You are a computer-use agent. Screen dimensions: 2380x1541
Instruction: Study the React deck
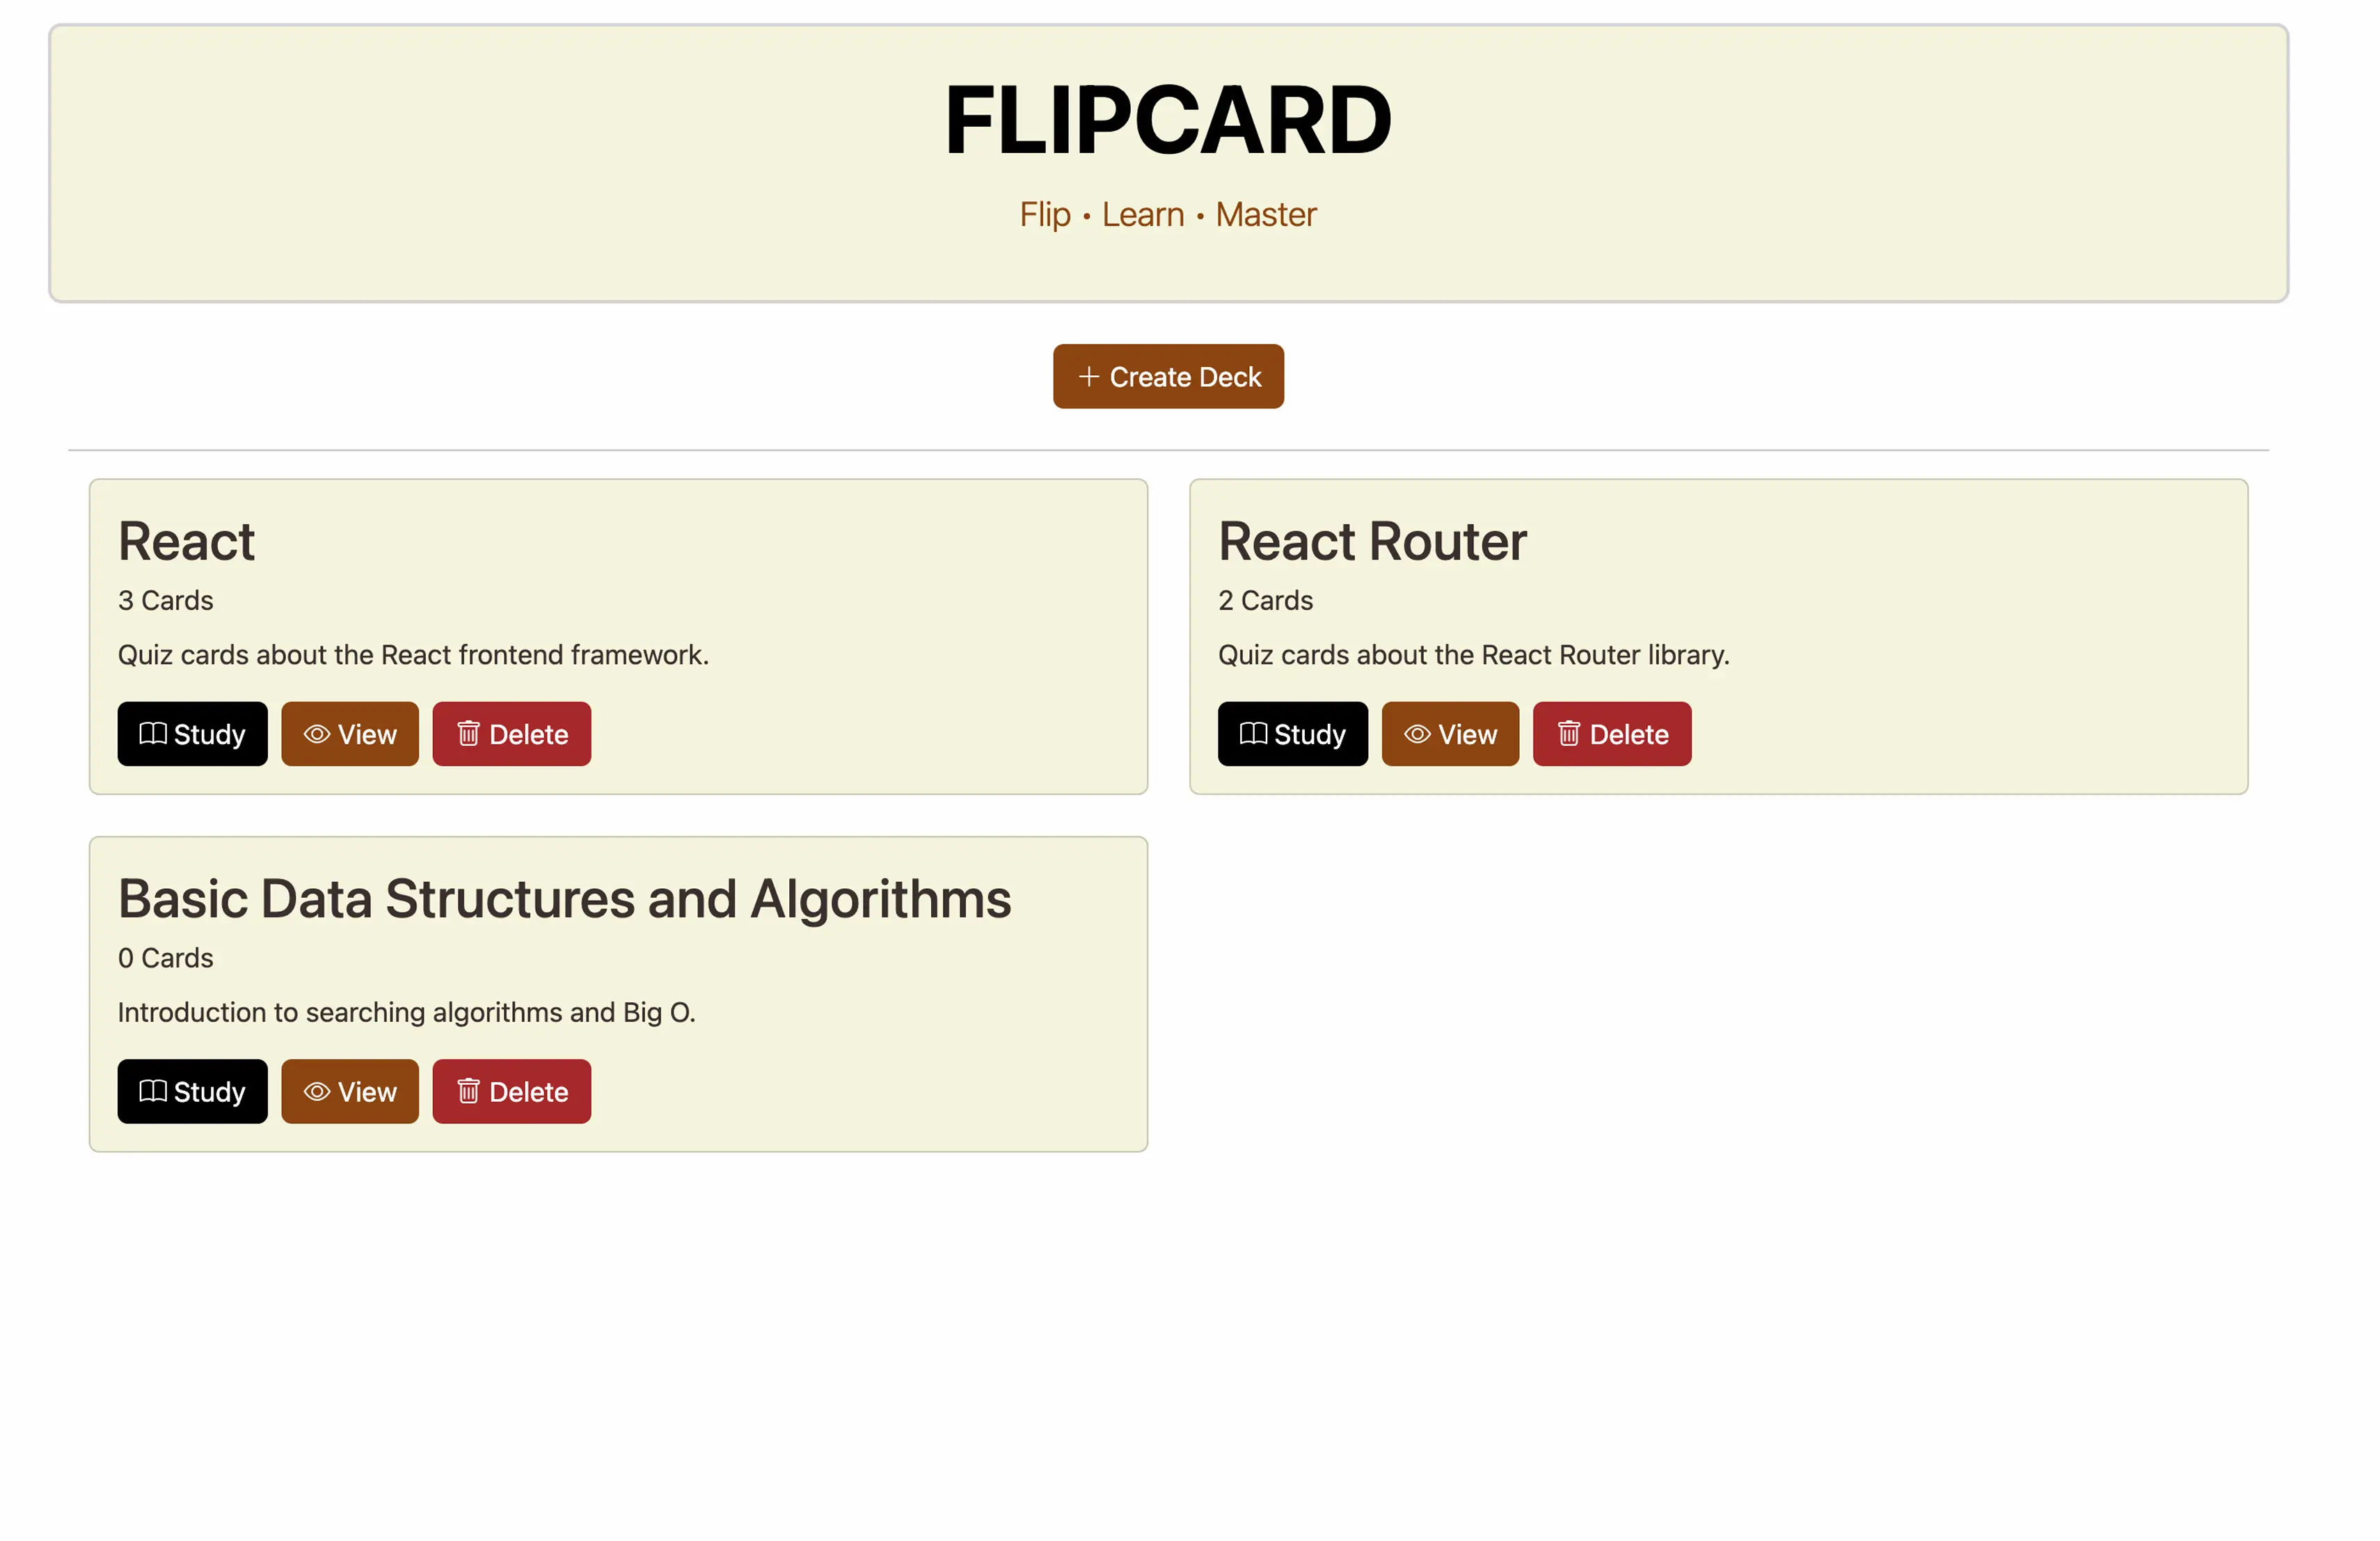192,734
